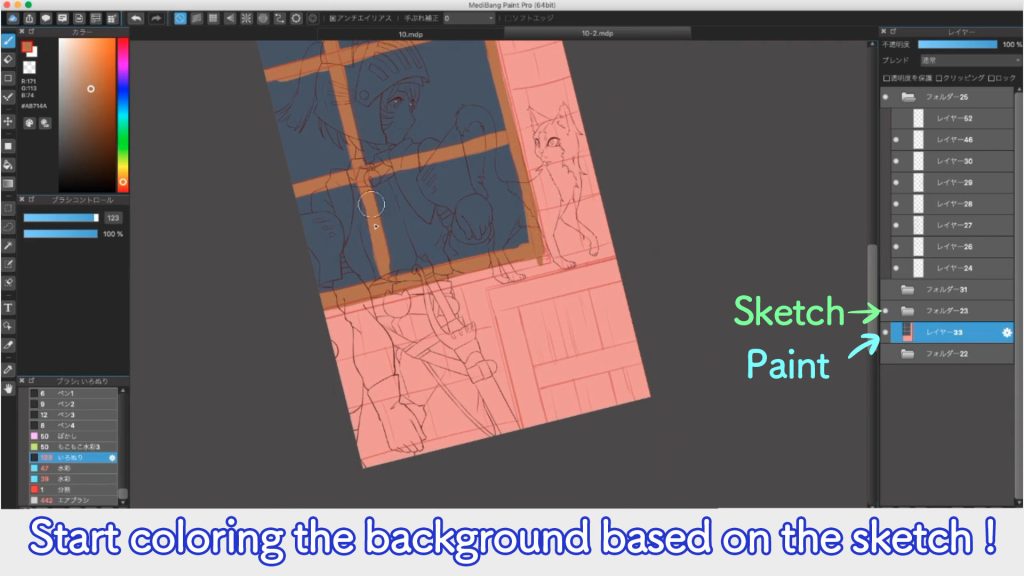Select the Gradient tool
This screenshot has width=1024, height=576.
[x=8, y=184]
